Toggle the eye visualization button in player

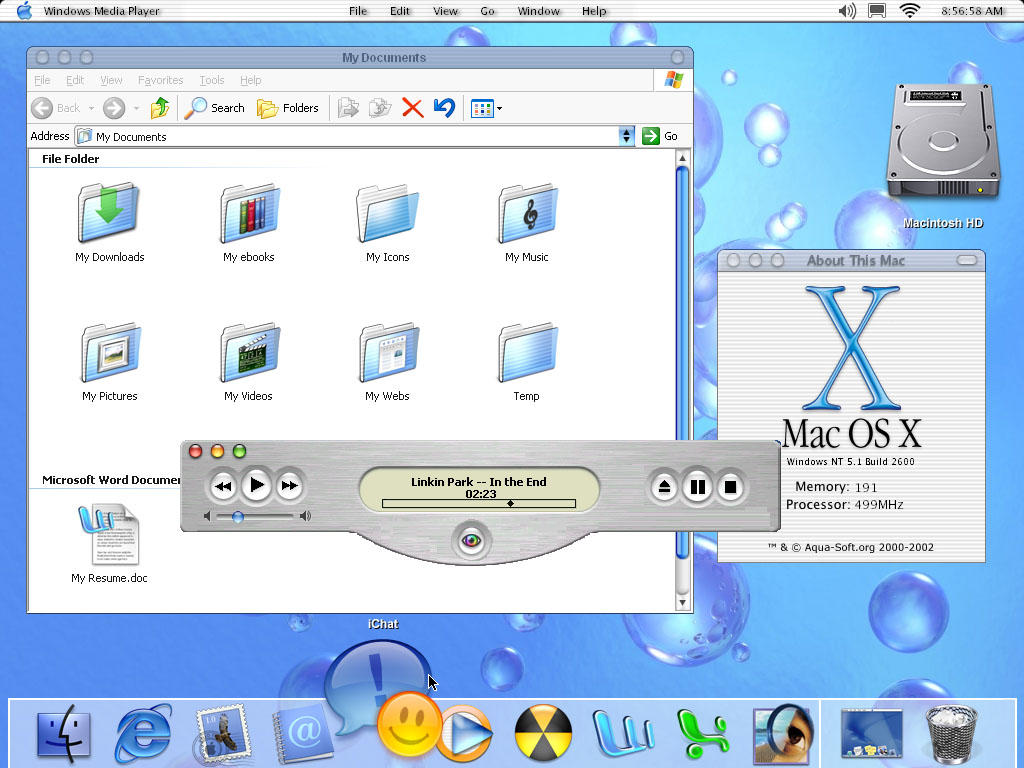point(471,540)
